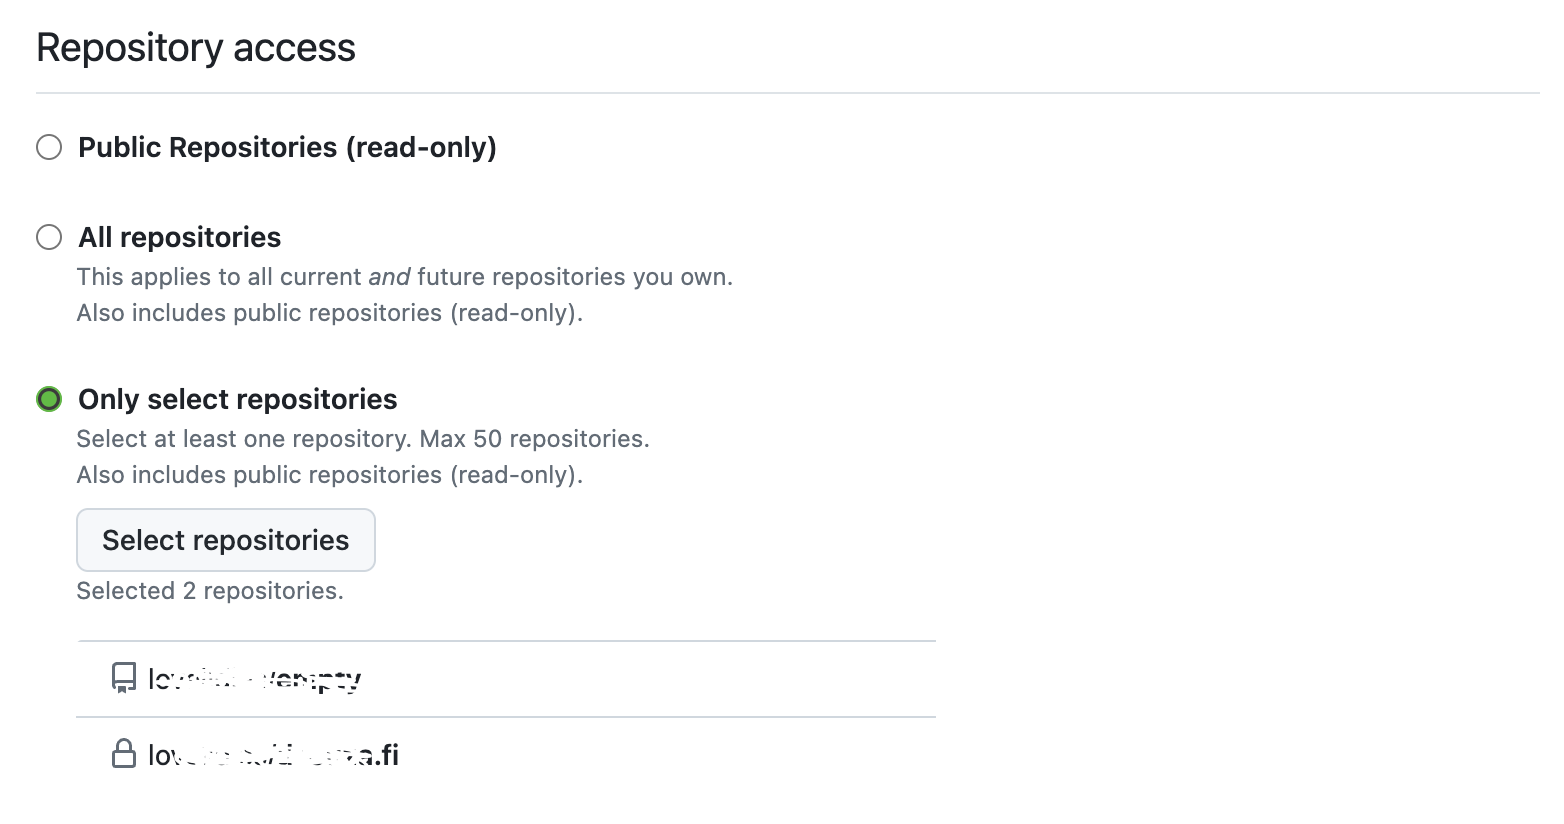Screen dimensions: 1564x824
Task: Select the Public Repositories (read-only) radio button
Action: (49, 148)
